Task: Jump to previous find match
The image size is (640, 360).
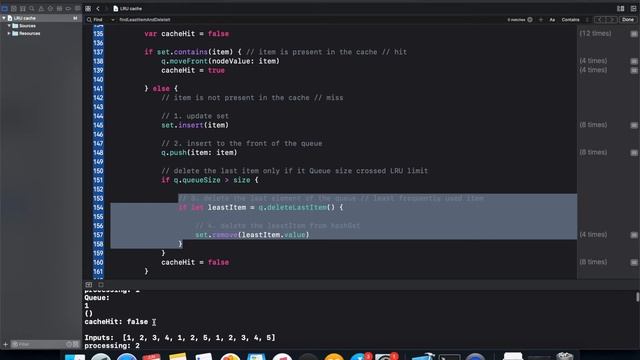Action: [600, 20]
